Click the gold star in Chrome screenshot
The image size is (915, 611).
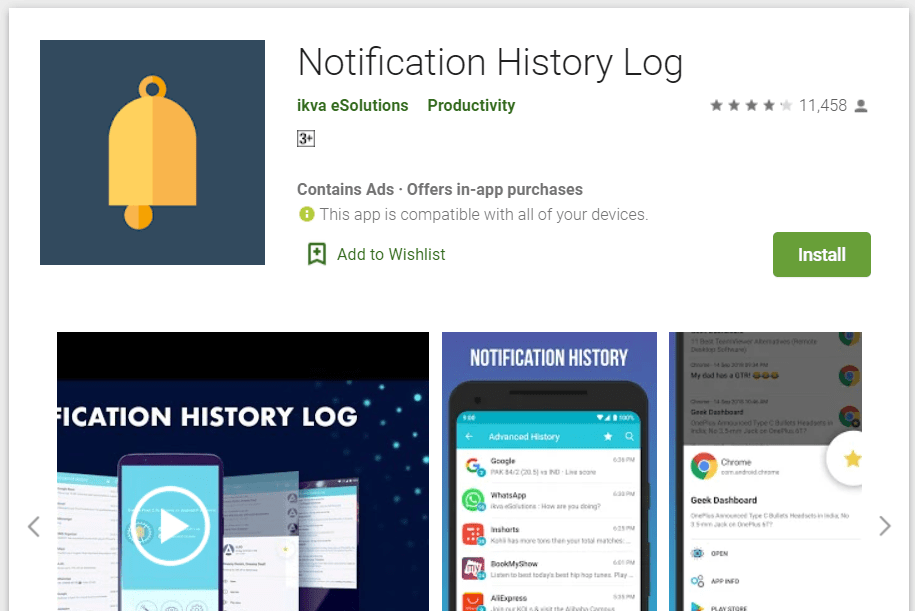pyautogui.click(x=853, y=459)
